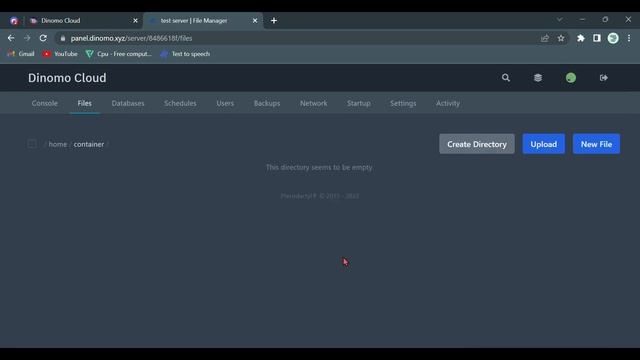
Task: Open the browser extensions puzzle icon
Action: 580,38
